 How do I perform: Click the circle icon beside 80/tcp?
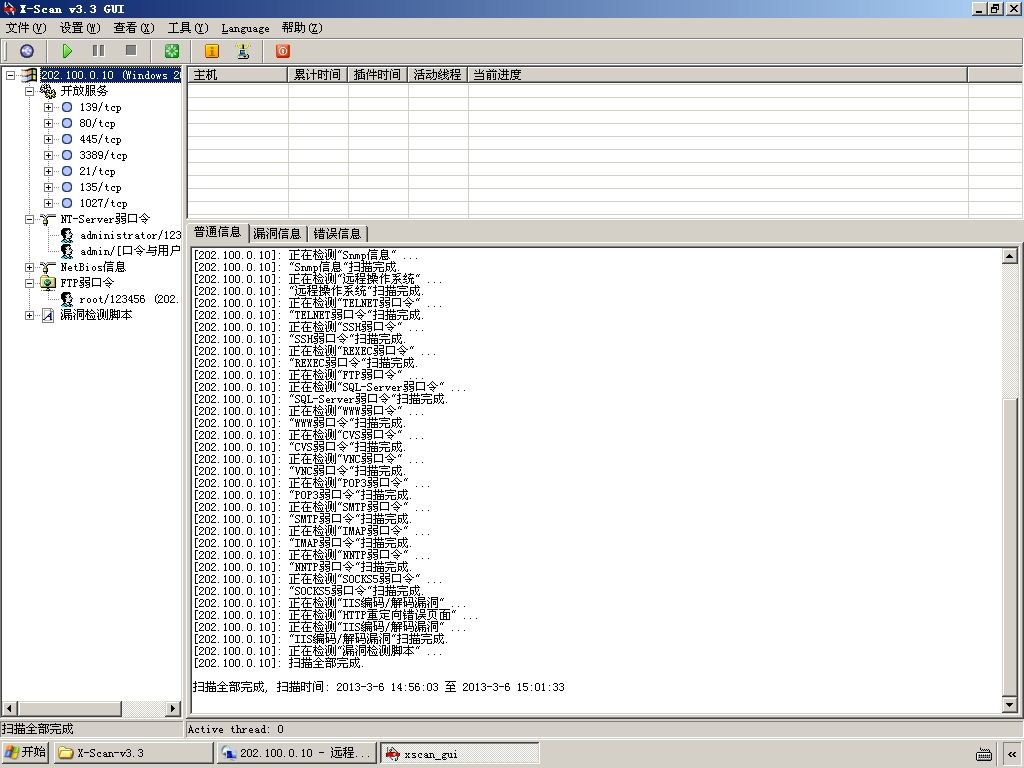pyautogui.click(x=67, y=123)
